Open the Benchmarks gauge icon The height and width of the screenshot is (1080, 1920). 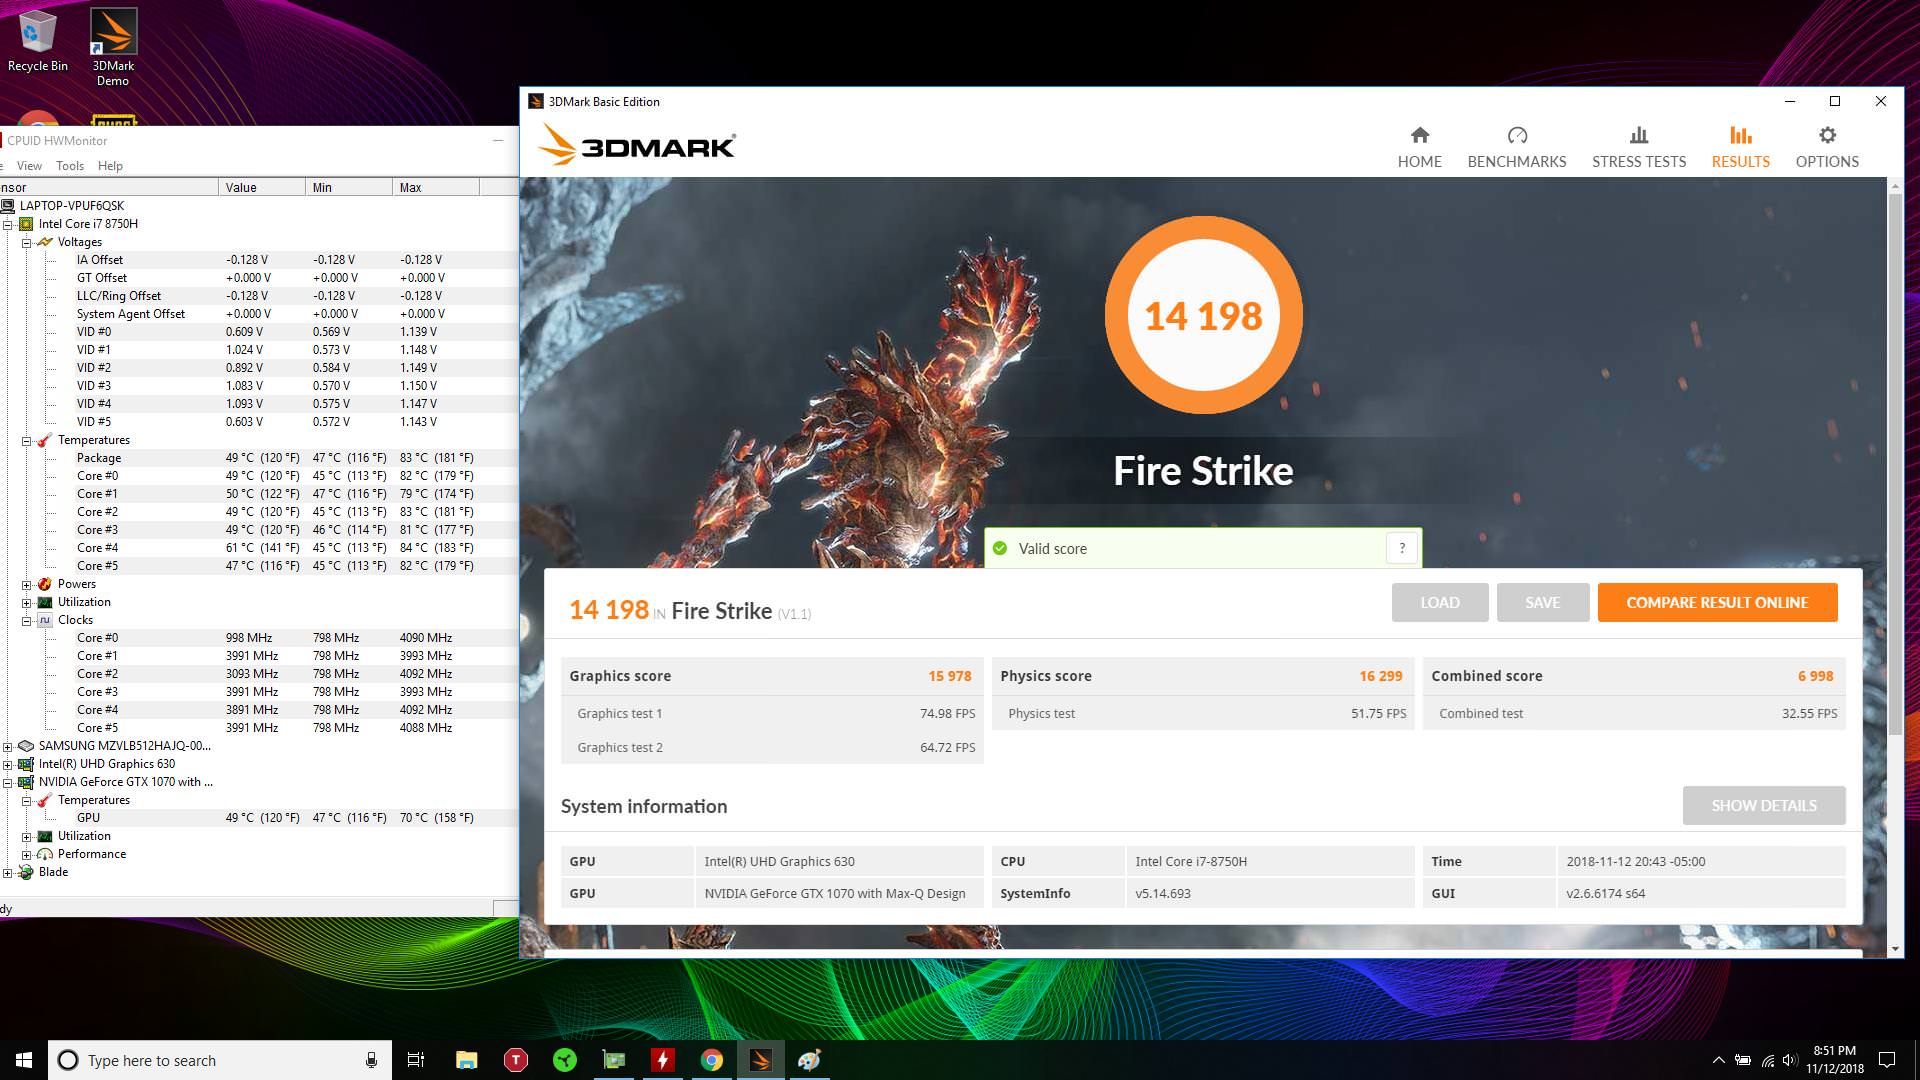coord(1516,136)
